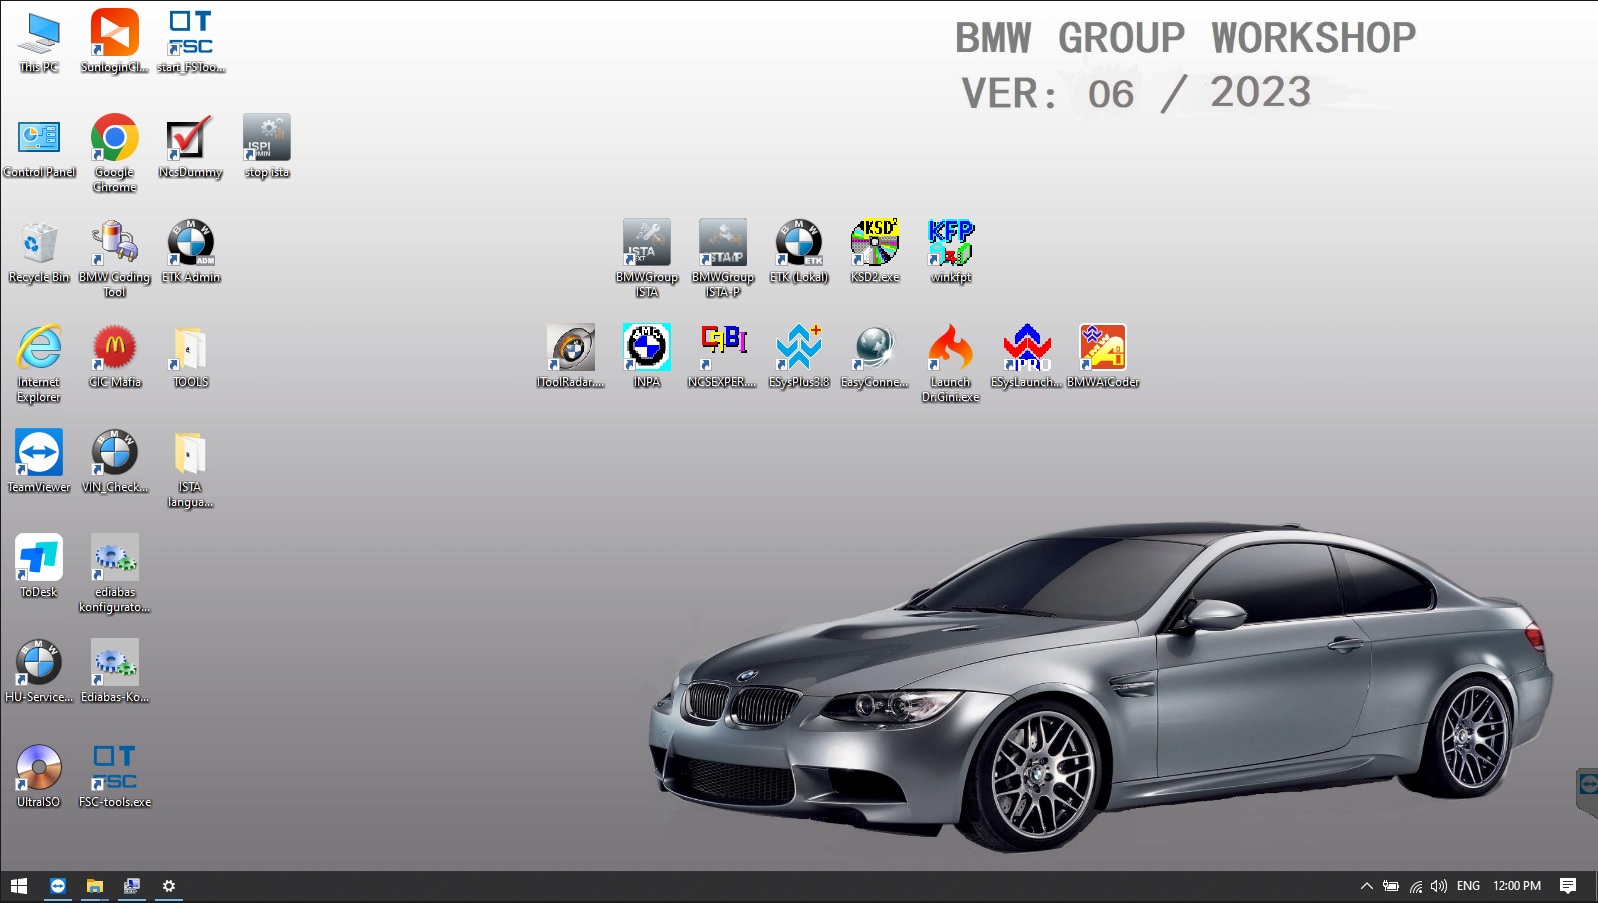1598x903 pixels.
Task: Open the NcsDummy shortcut
Action: (x=191, y=147)
